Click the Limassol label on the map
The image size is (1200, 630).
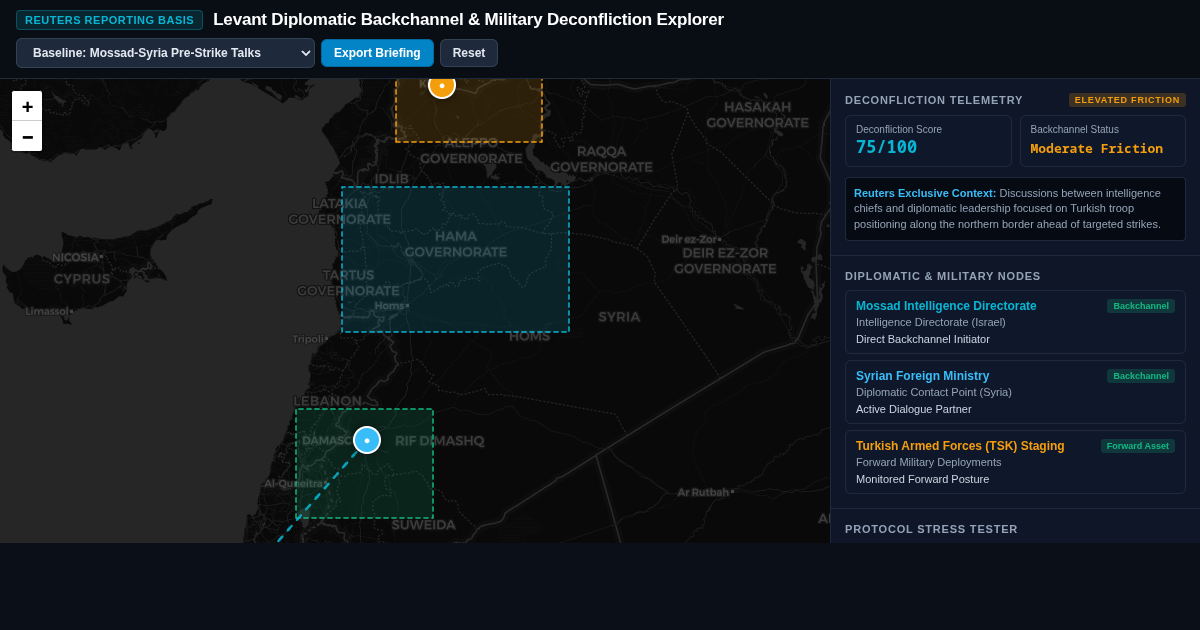point(49,311)
